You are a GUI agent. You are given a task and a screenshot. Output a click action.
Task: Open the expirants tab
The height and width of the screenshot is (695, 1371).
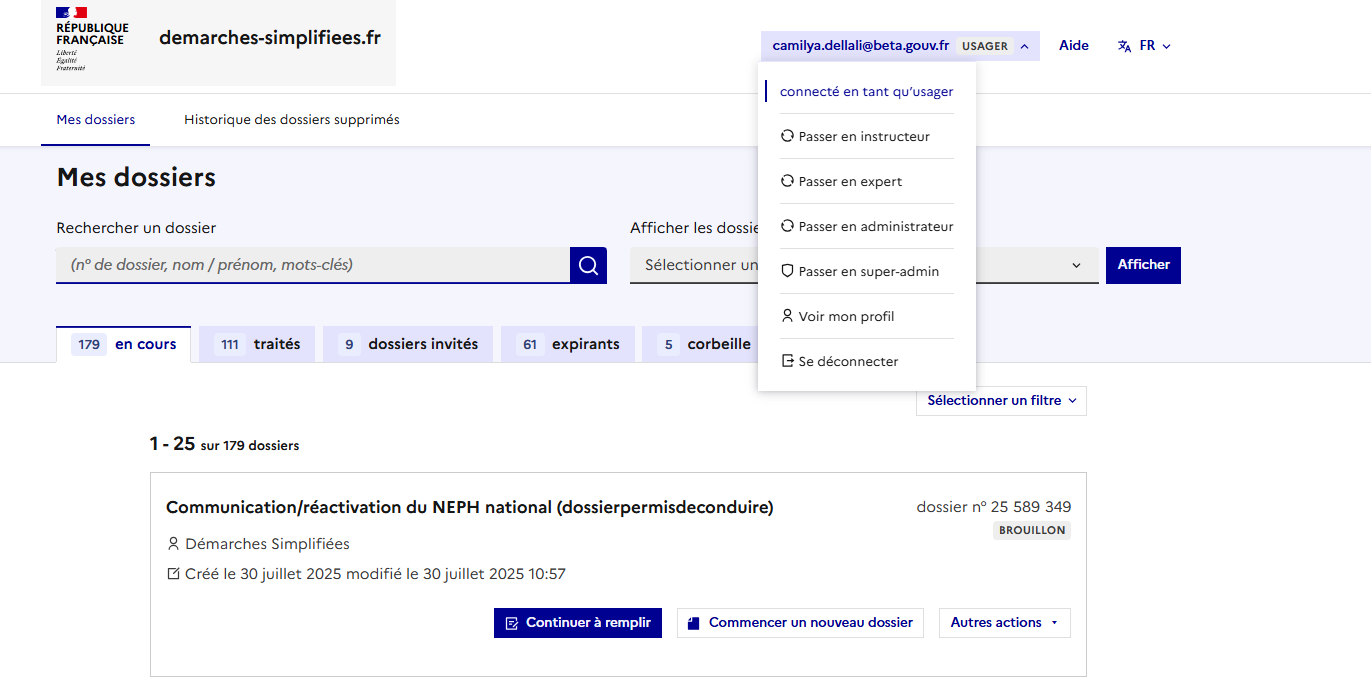(x=567, y=344)
